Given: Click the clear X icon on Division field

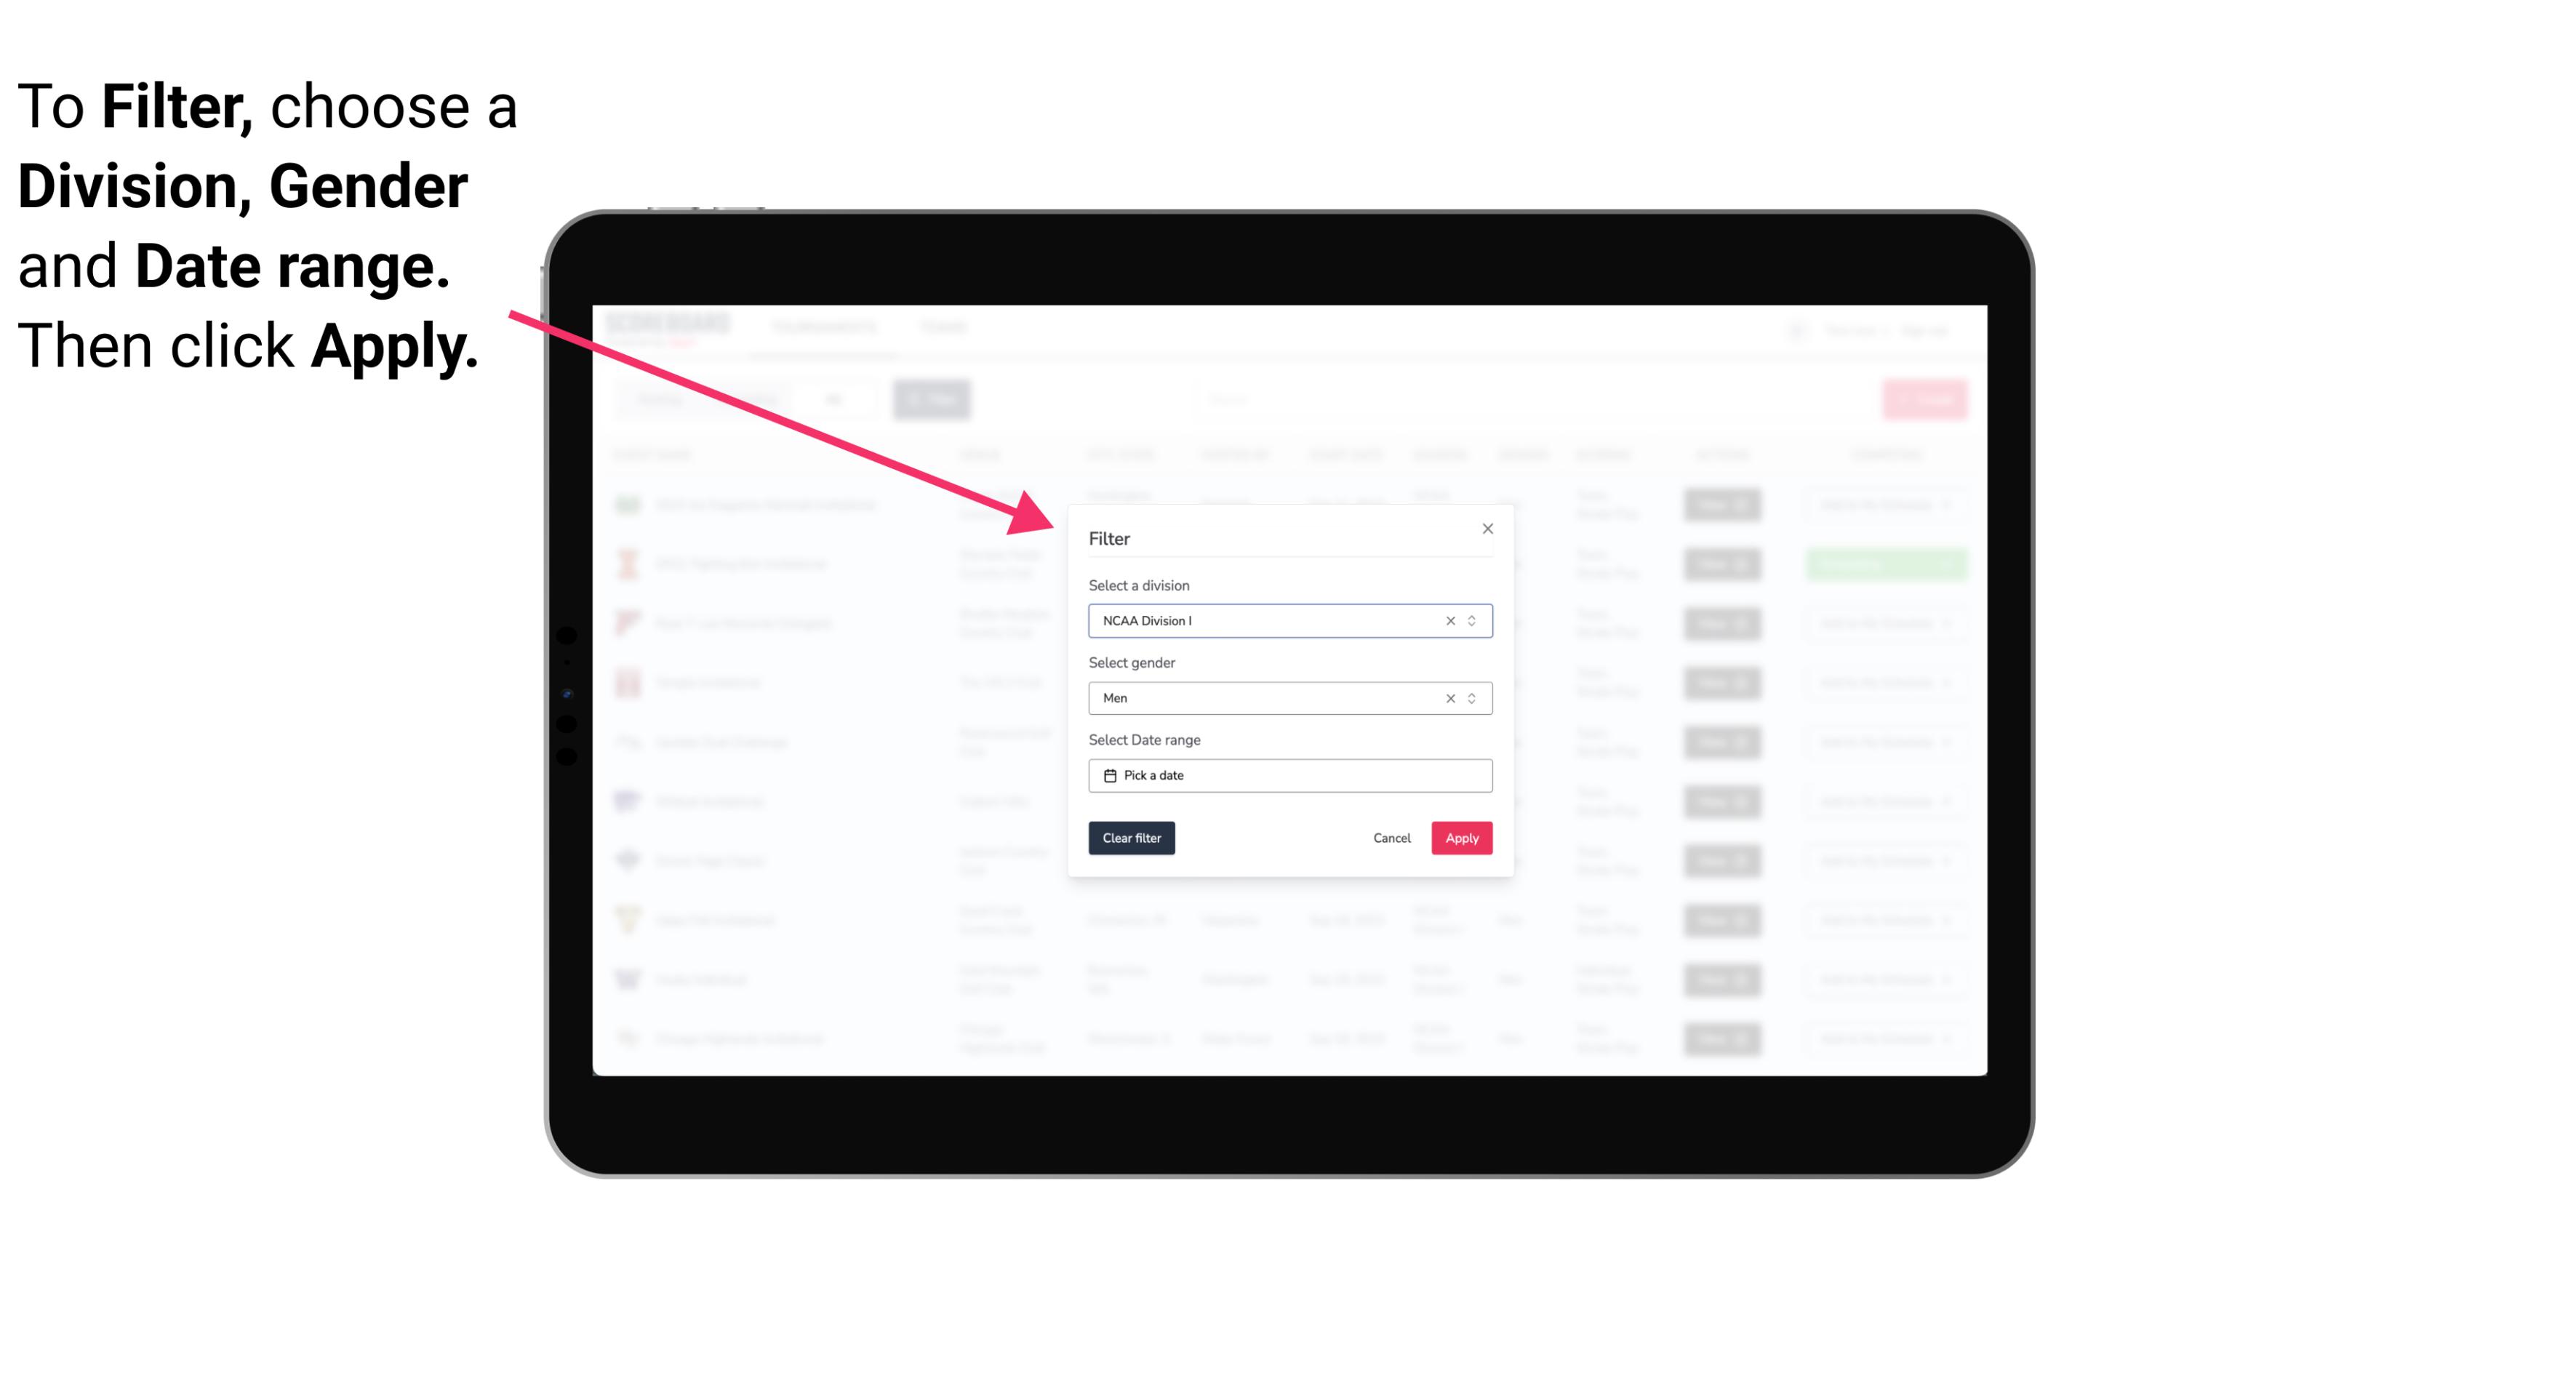Looking at the screenshot, I should point(1447,620).
